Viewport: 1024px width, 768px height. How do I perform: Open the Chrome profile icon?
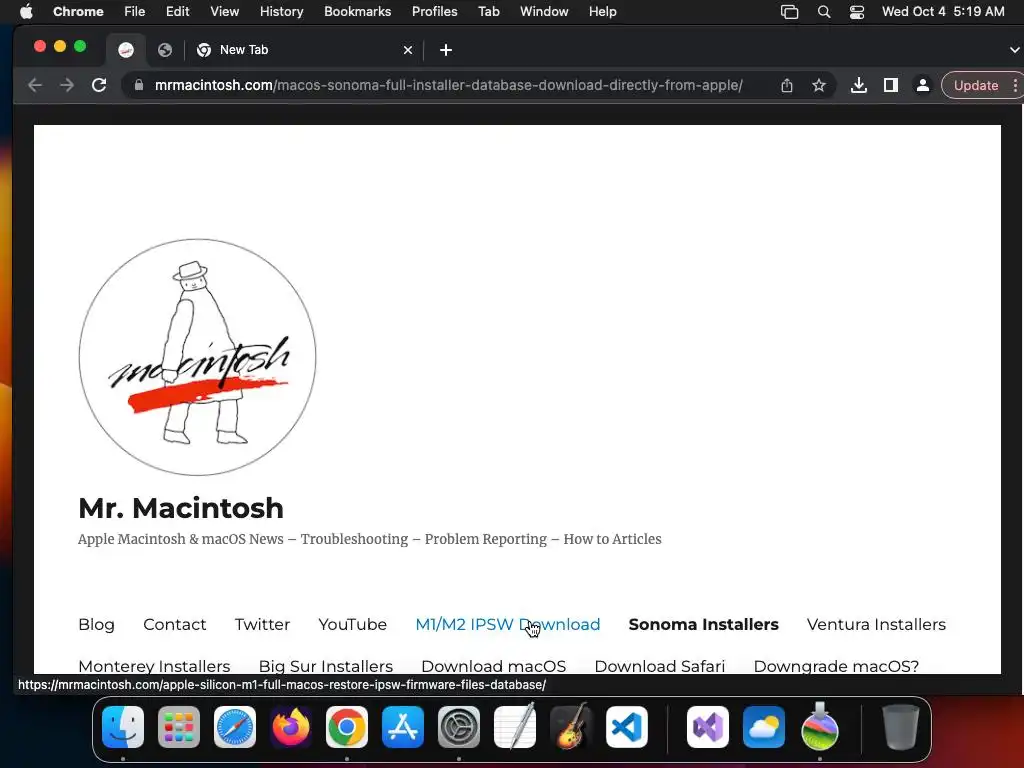point(923,85)
